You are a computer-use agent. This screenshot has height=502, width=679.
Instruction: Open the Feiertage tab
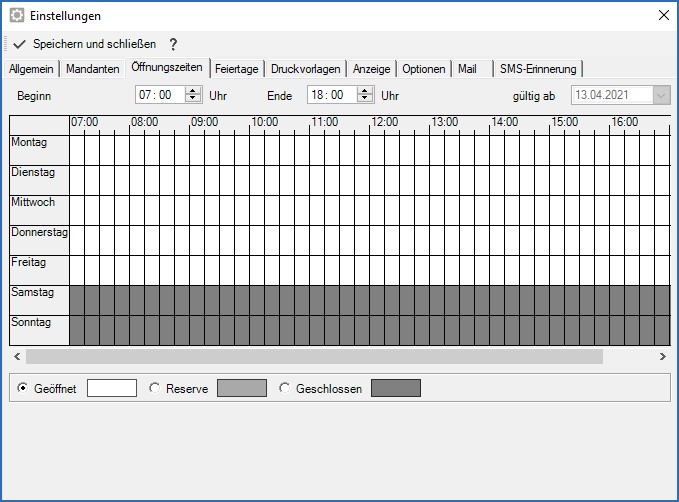point(237,69)
